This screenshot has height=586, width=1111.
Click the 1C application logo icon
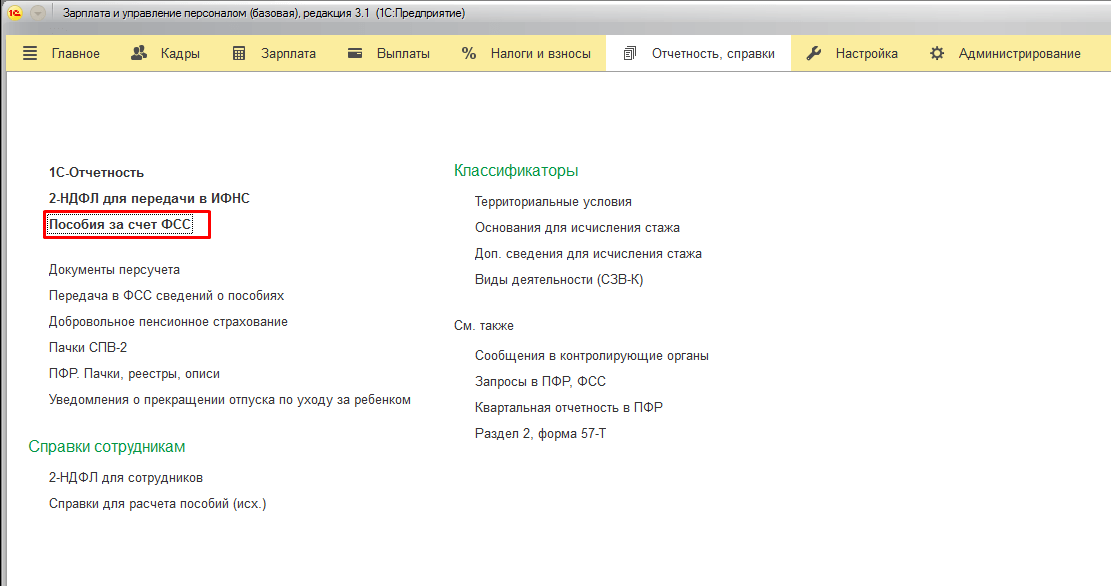click(x=14, y=13)
